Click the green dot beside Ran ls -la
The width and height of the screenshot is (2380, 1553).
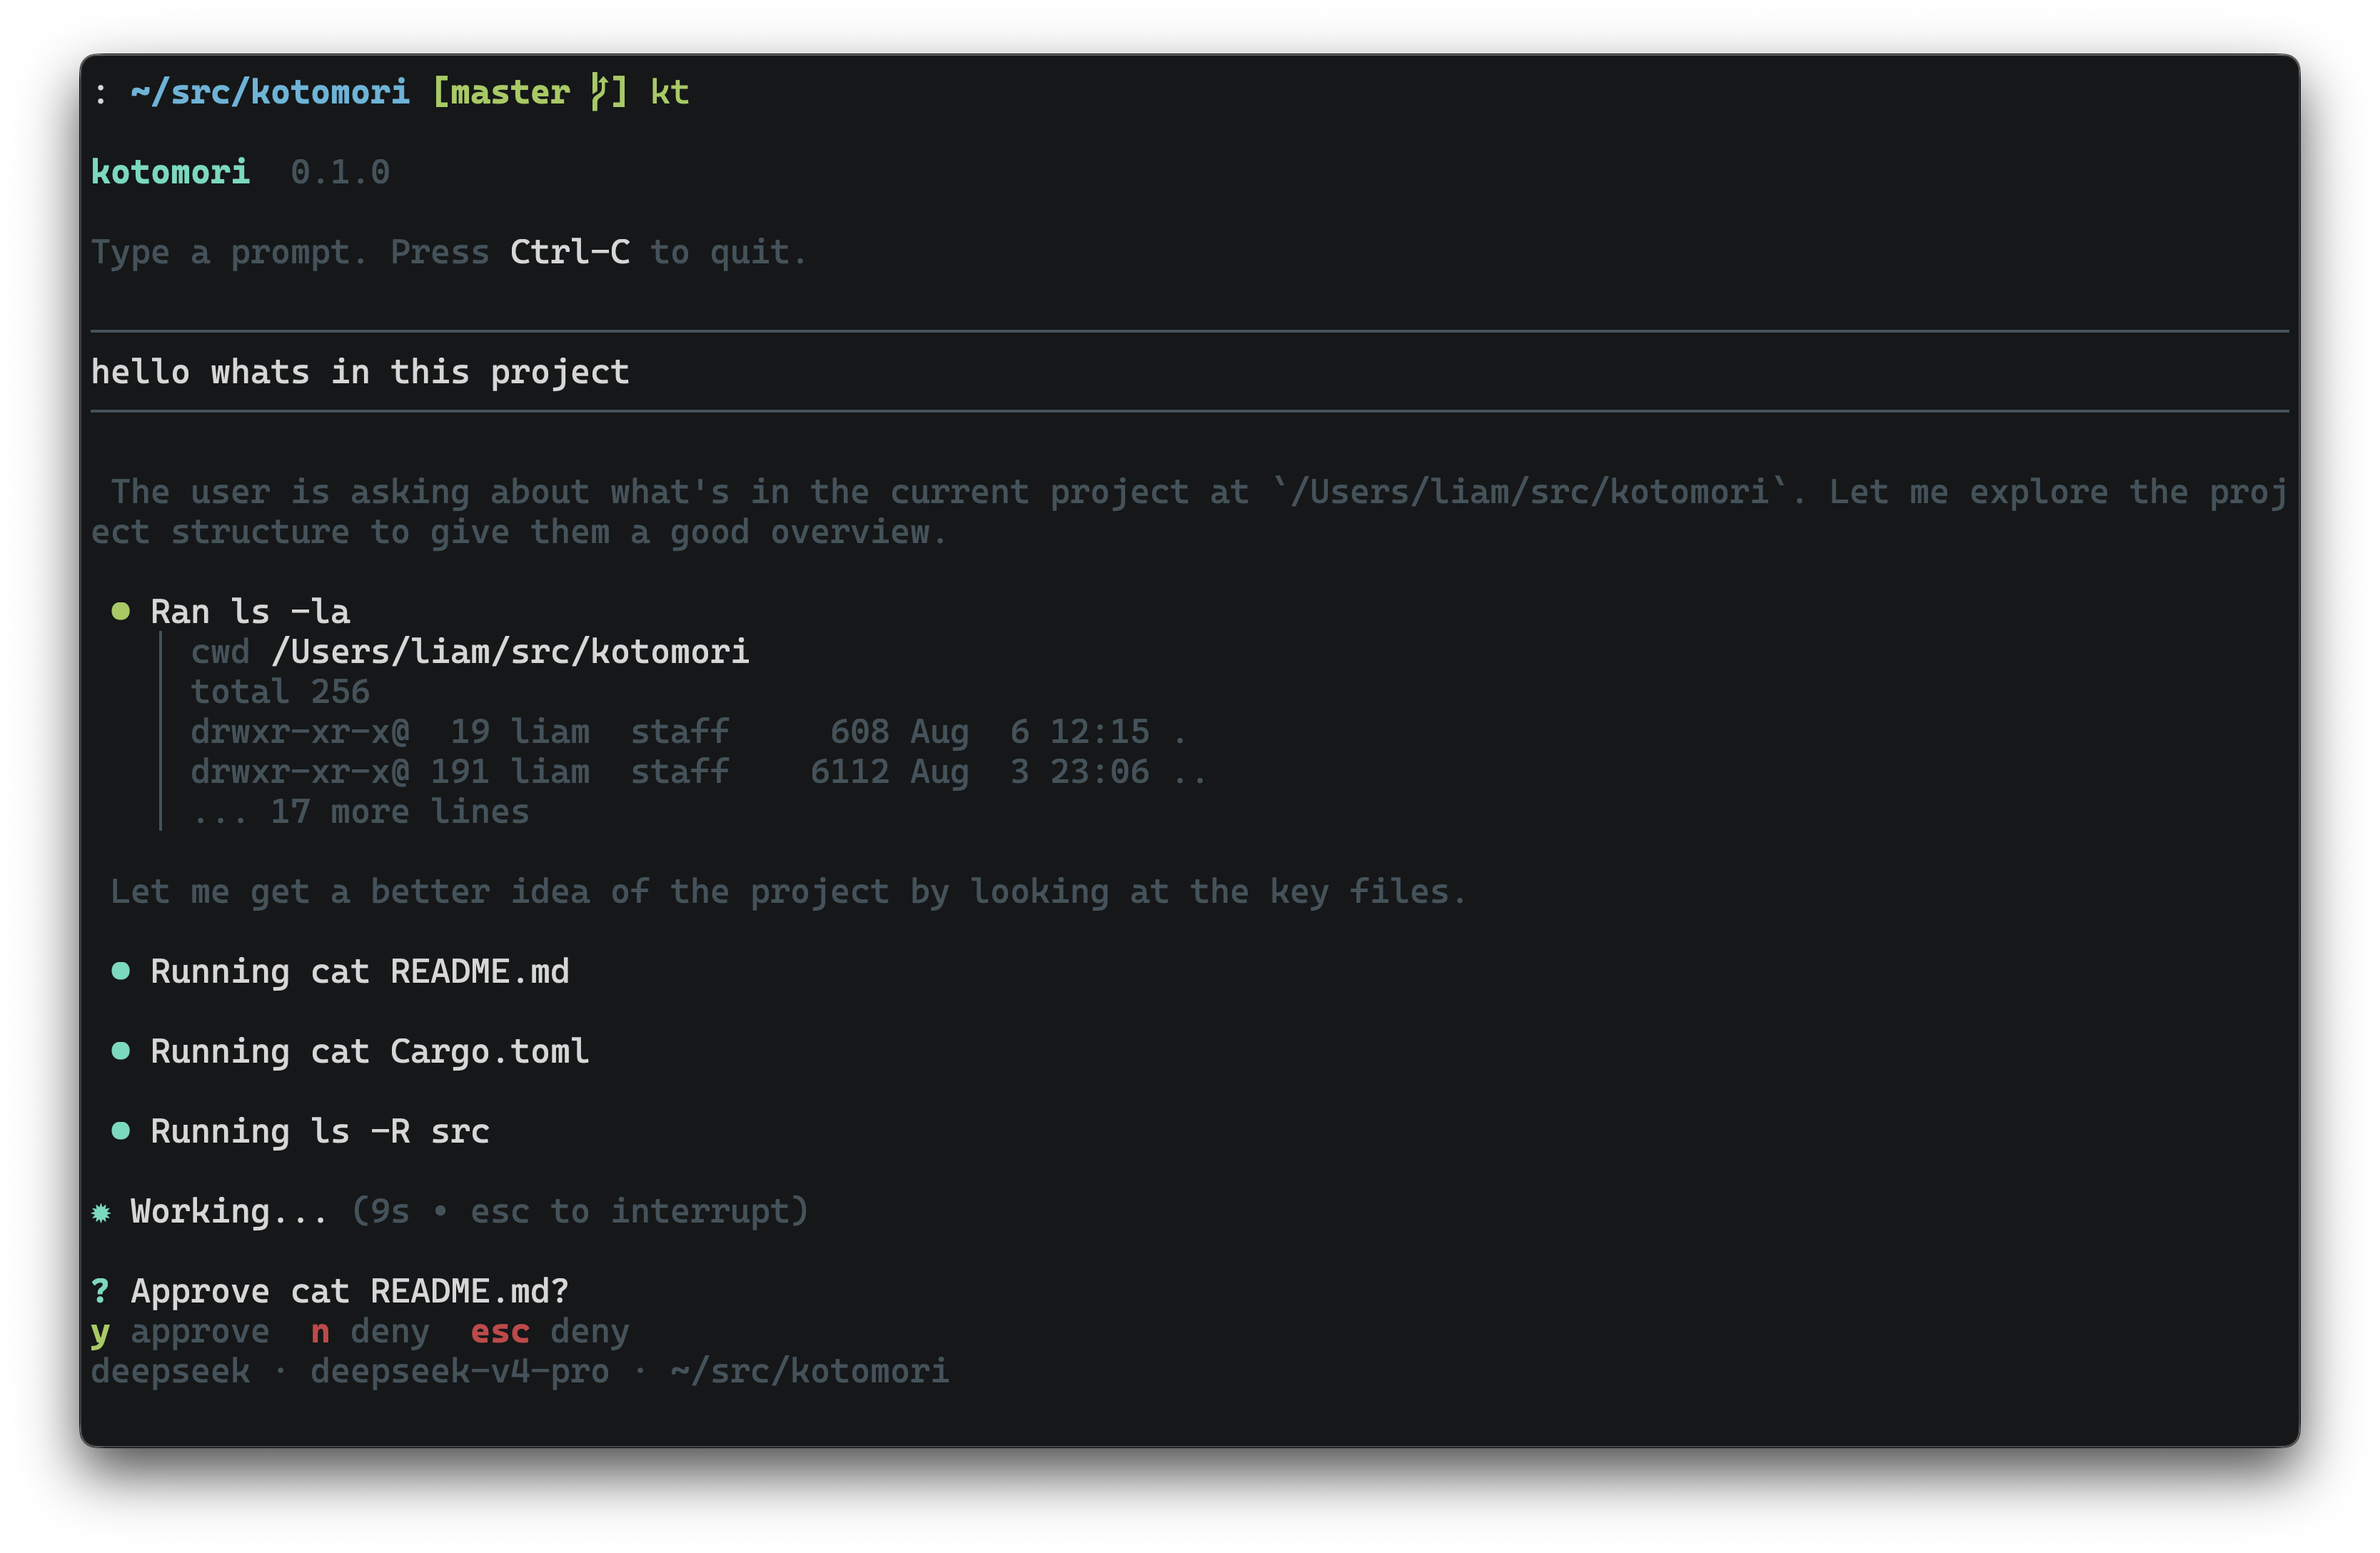[x=121, y=611]
